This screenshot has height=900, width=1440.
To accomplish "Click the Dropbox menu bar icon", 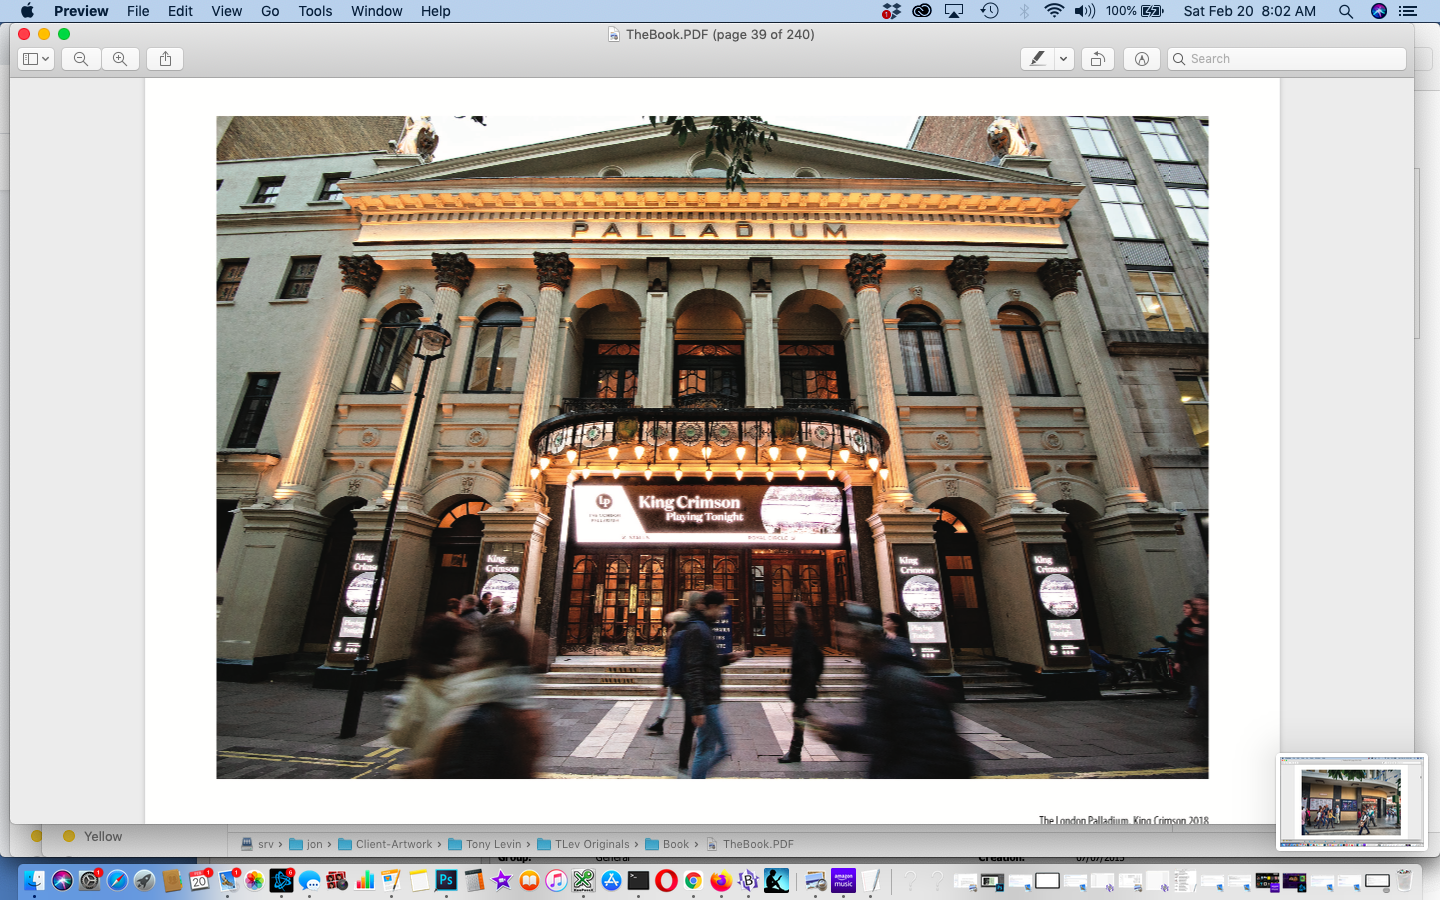I will click(x=891, y=11).
